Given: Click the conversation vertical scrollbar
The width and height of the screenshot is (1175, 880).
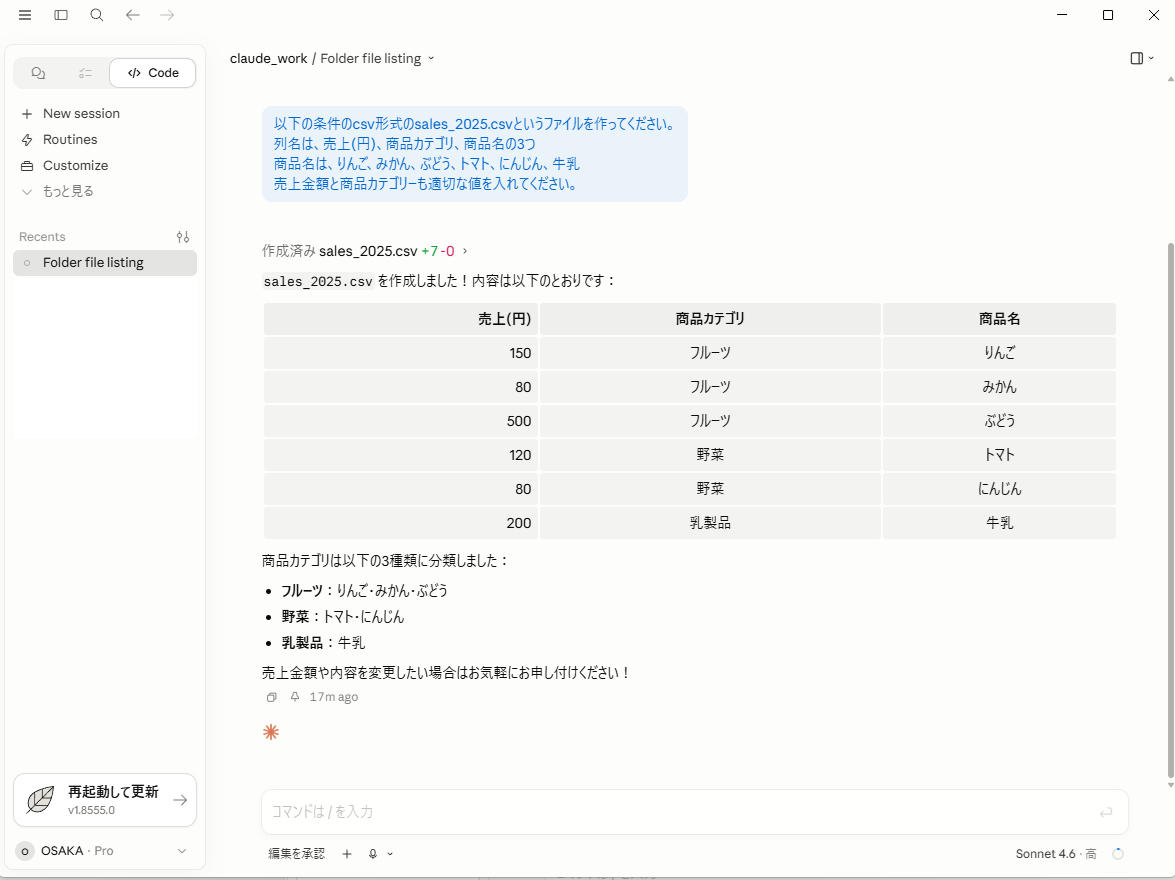Looking at the screenshot, I should (1171, 510).
